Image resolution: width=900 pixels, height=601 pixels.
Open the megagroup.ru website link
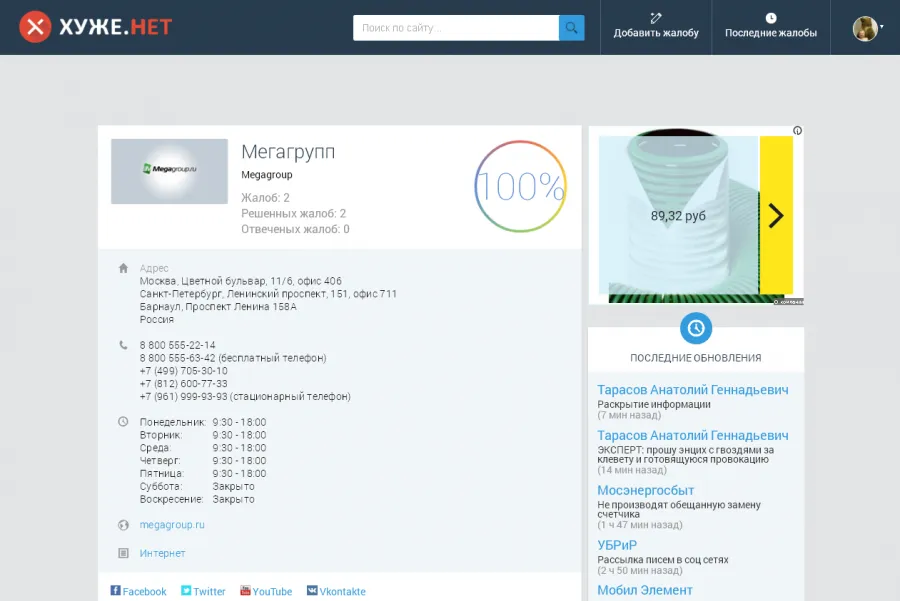(172, 525)
